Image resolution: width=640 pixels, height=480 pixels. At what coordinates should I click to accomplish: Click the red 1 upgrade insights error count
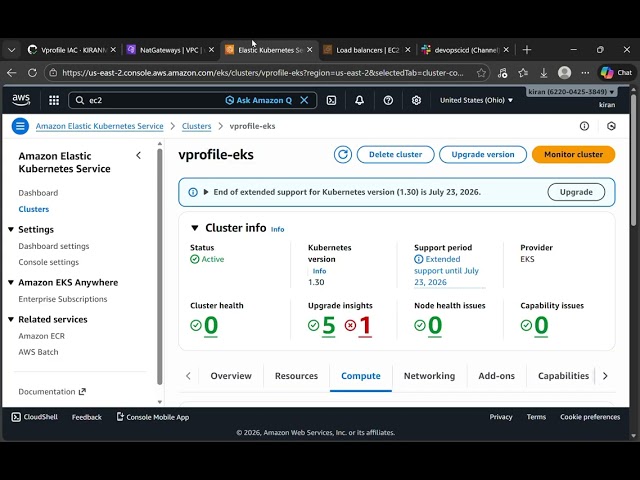[x=365, y=325]
